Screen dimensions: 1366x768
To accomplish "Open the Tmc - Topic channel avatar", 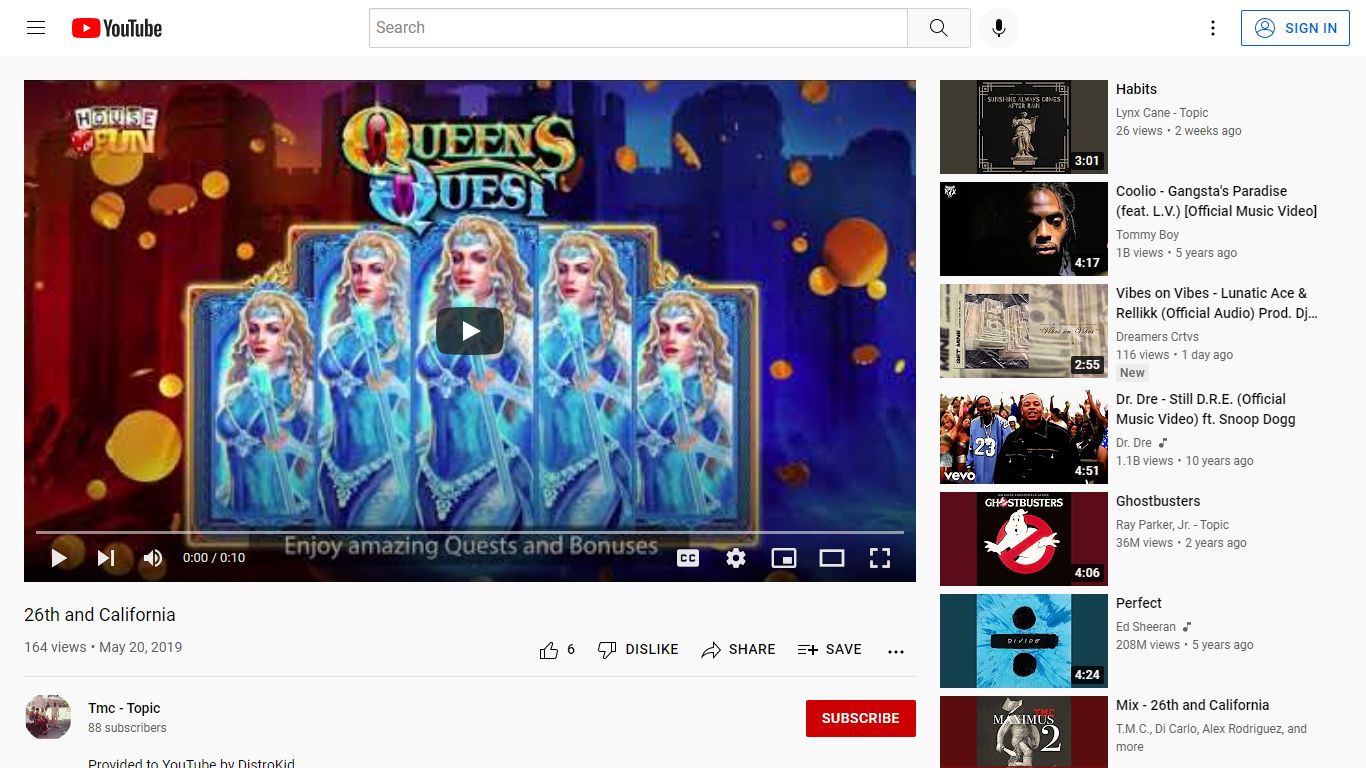I will (48, 718).
